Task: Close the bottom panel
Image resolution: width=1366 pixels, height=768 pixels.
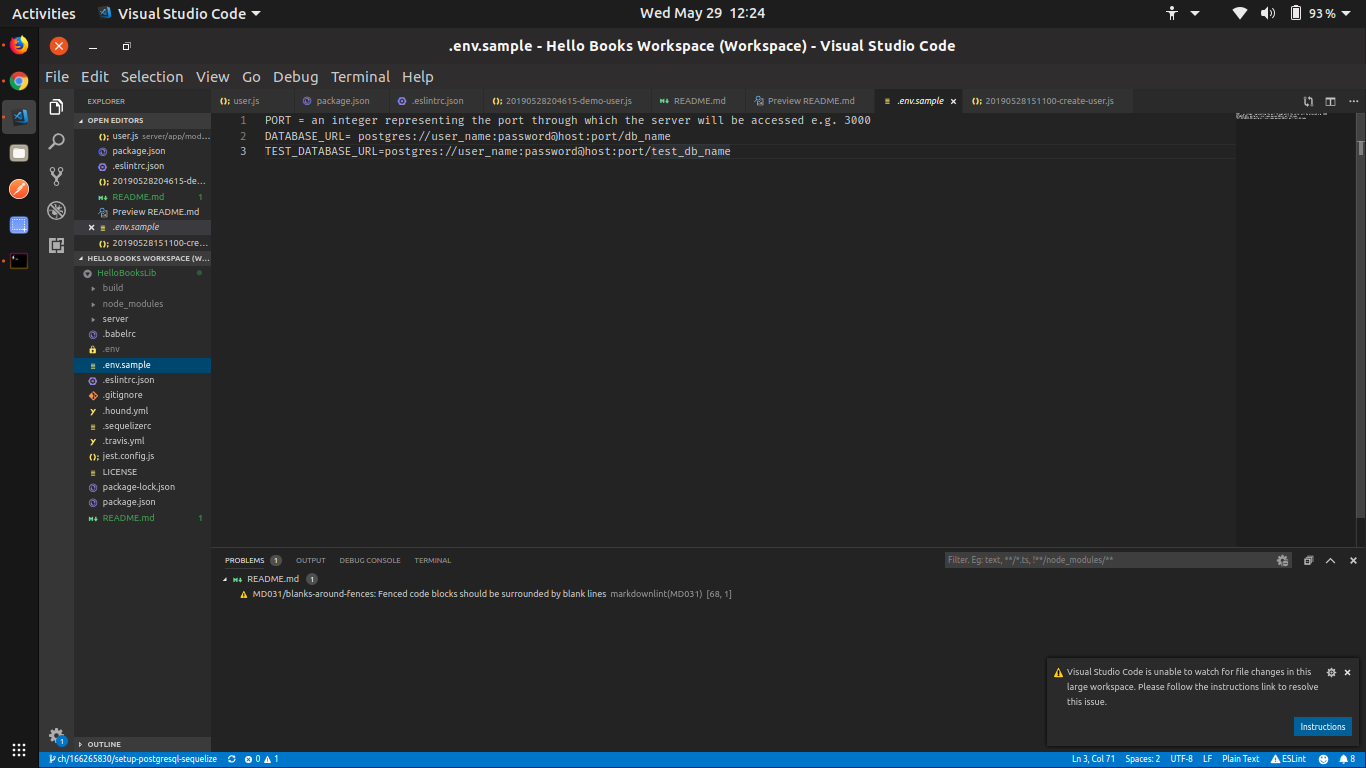Action: tap(1353, 561)
